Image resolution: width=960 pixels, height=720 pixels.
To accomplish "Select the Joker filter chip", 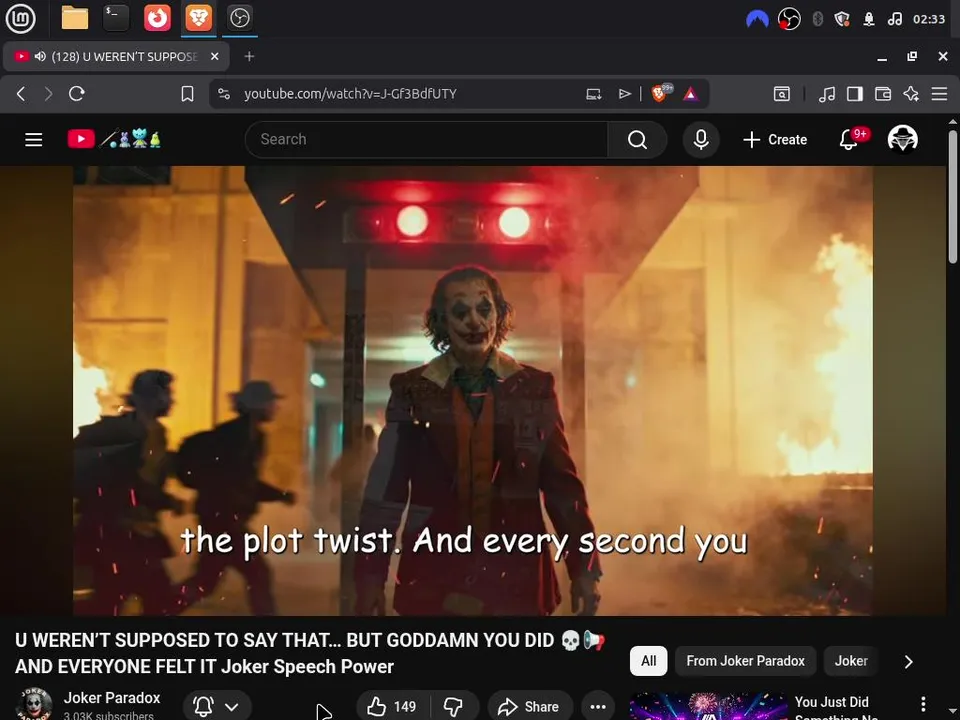I will pos(851,661).
